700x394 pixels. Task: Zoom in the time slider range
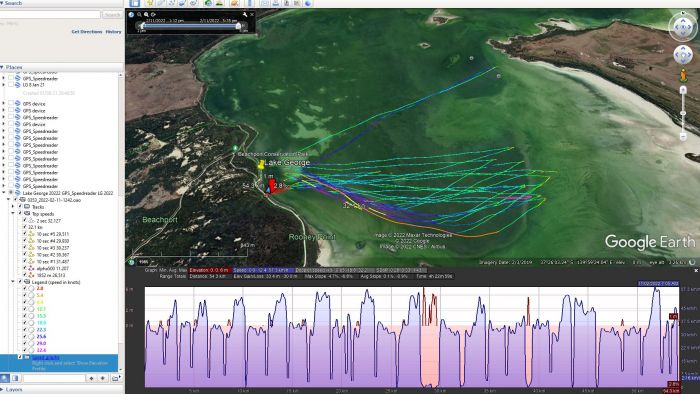click(x=146, y=15)
